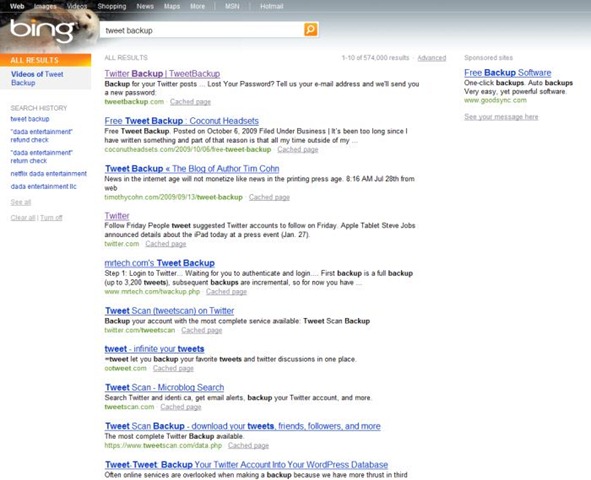Open Tweet Scan (tweetscan) on Twitter result
The height and width of the screenshot is (480, 591).
click(x=169, y=310)
